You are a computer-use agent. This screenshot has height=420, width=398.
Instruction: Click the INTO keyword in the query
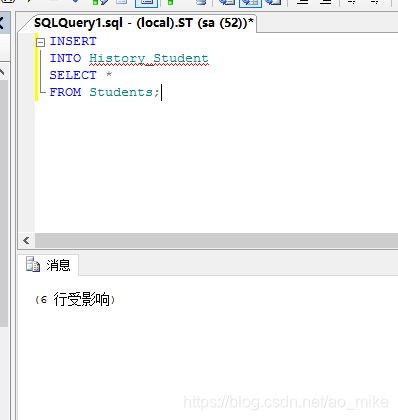pos(65,58)
